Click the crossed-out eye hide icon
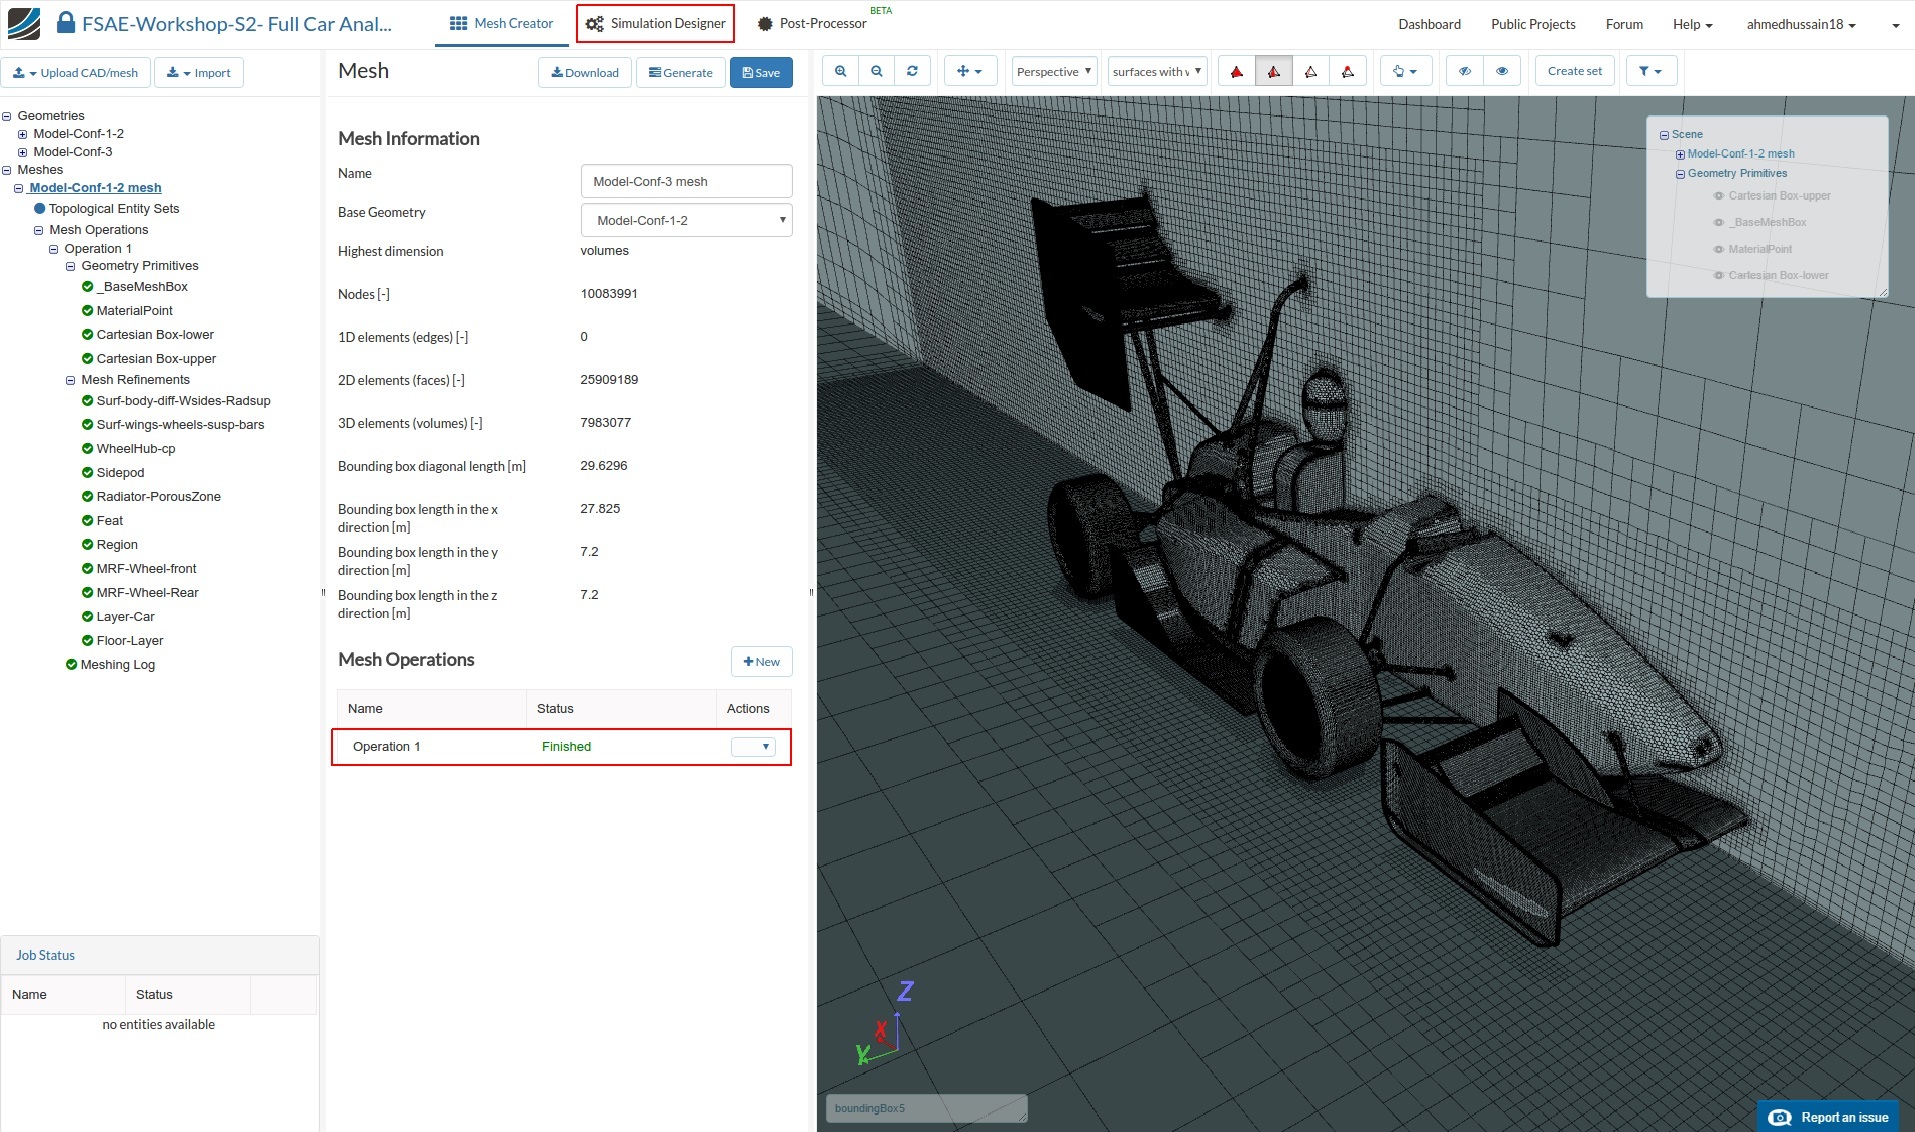Image resolution: width=1915 pixels, height=1132 pixels. (1464, 72)
